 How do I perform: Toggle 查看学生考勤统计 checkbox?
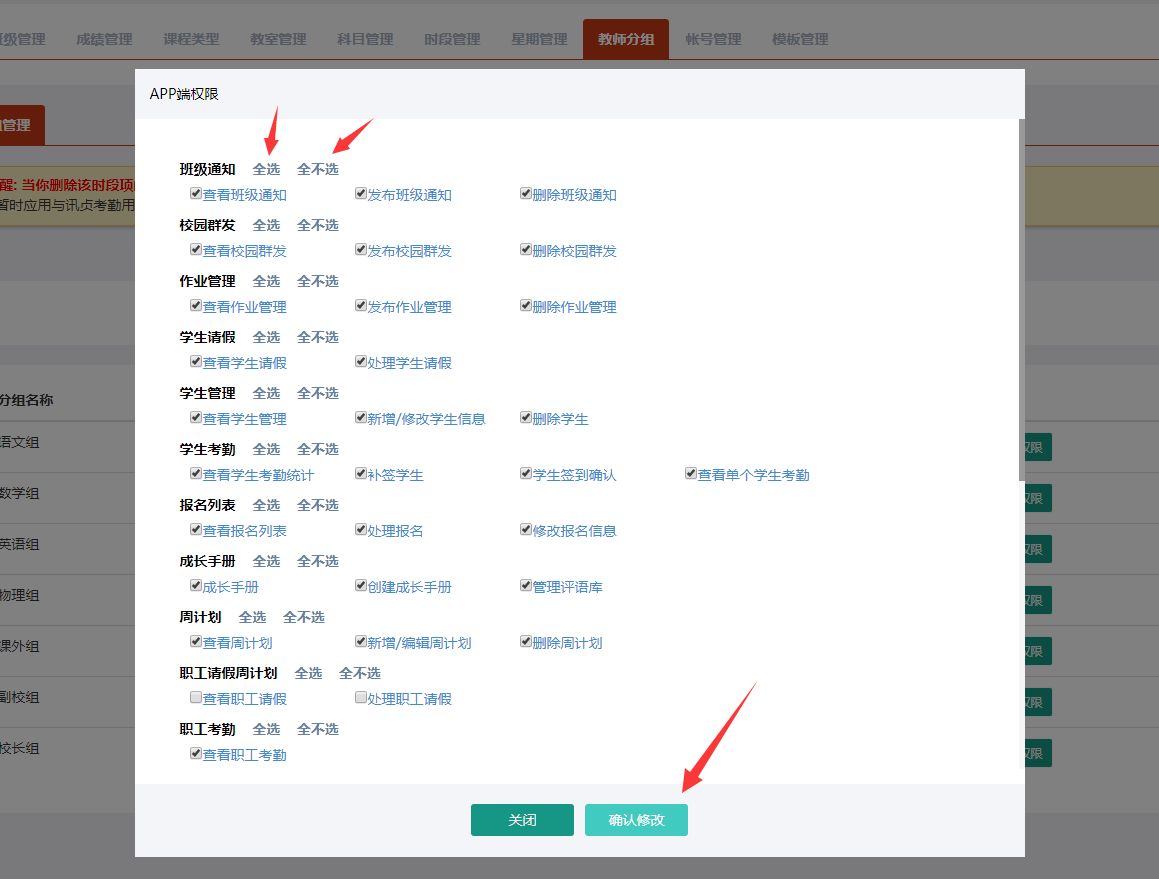pyautogui.click(x=196, y=474)
